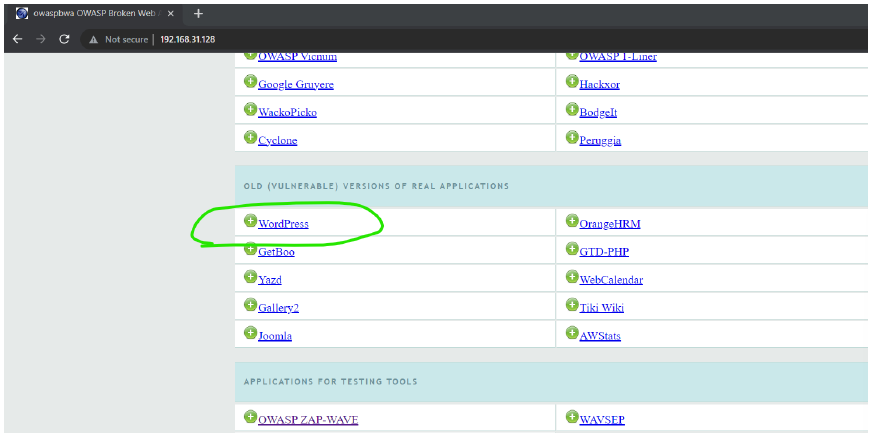Click plus icon next to AWStats
Screen dimensions: 872x437
point(572,333)
